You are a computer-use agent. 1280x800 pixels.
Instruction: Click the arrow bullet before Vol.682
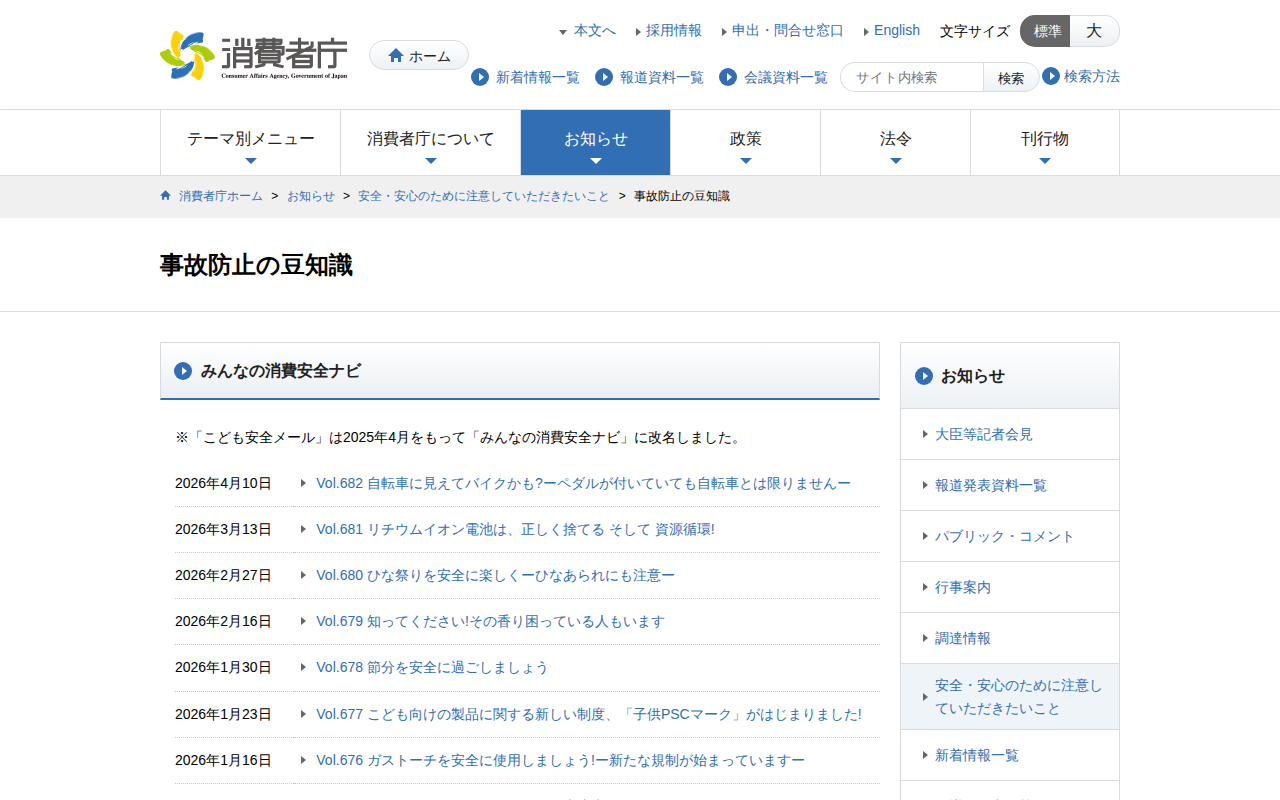[x=303, y=483]
